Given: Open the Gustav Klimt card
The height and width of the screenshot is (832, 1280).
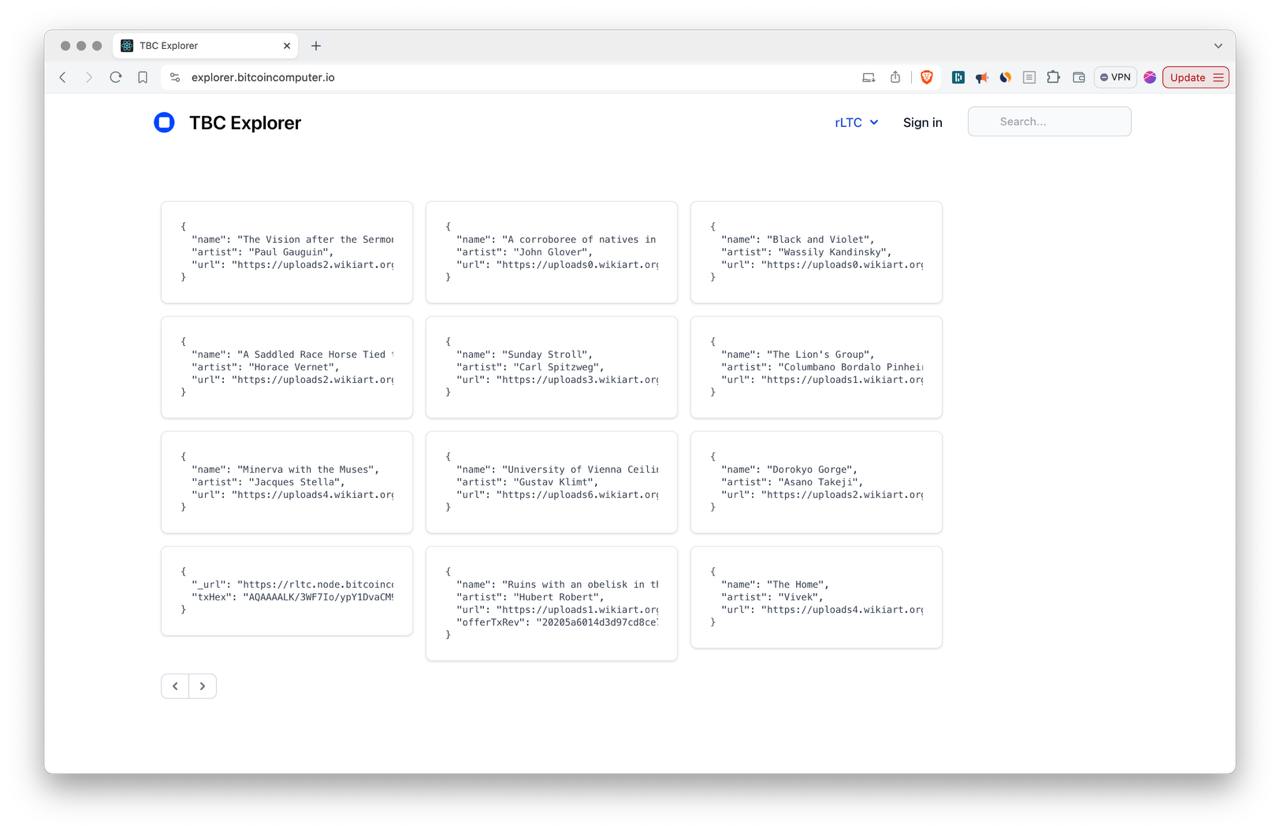Looking at the screenshot, I should (551, 482).
